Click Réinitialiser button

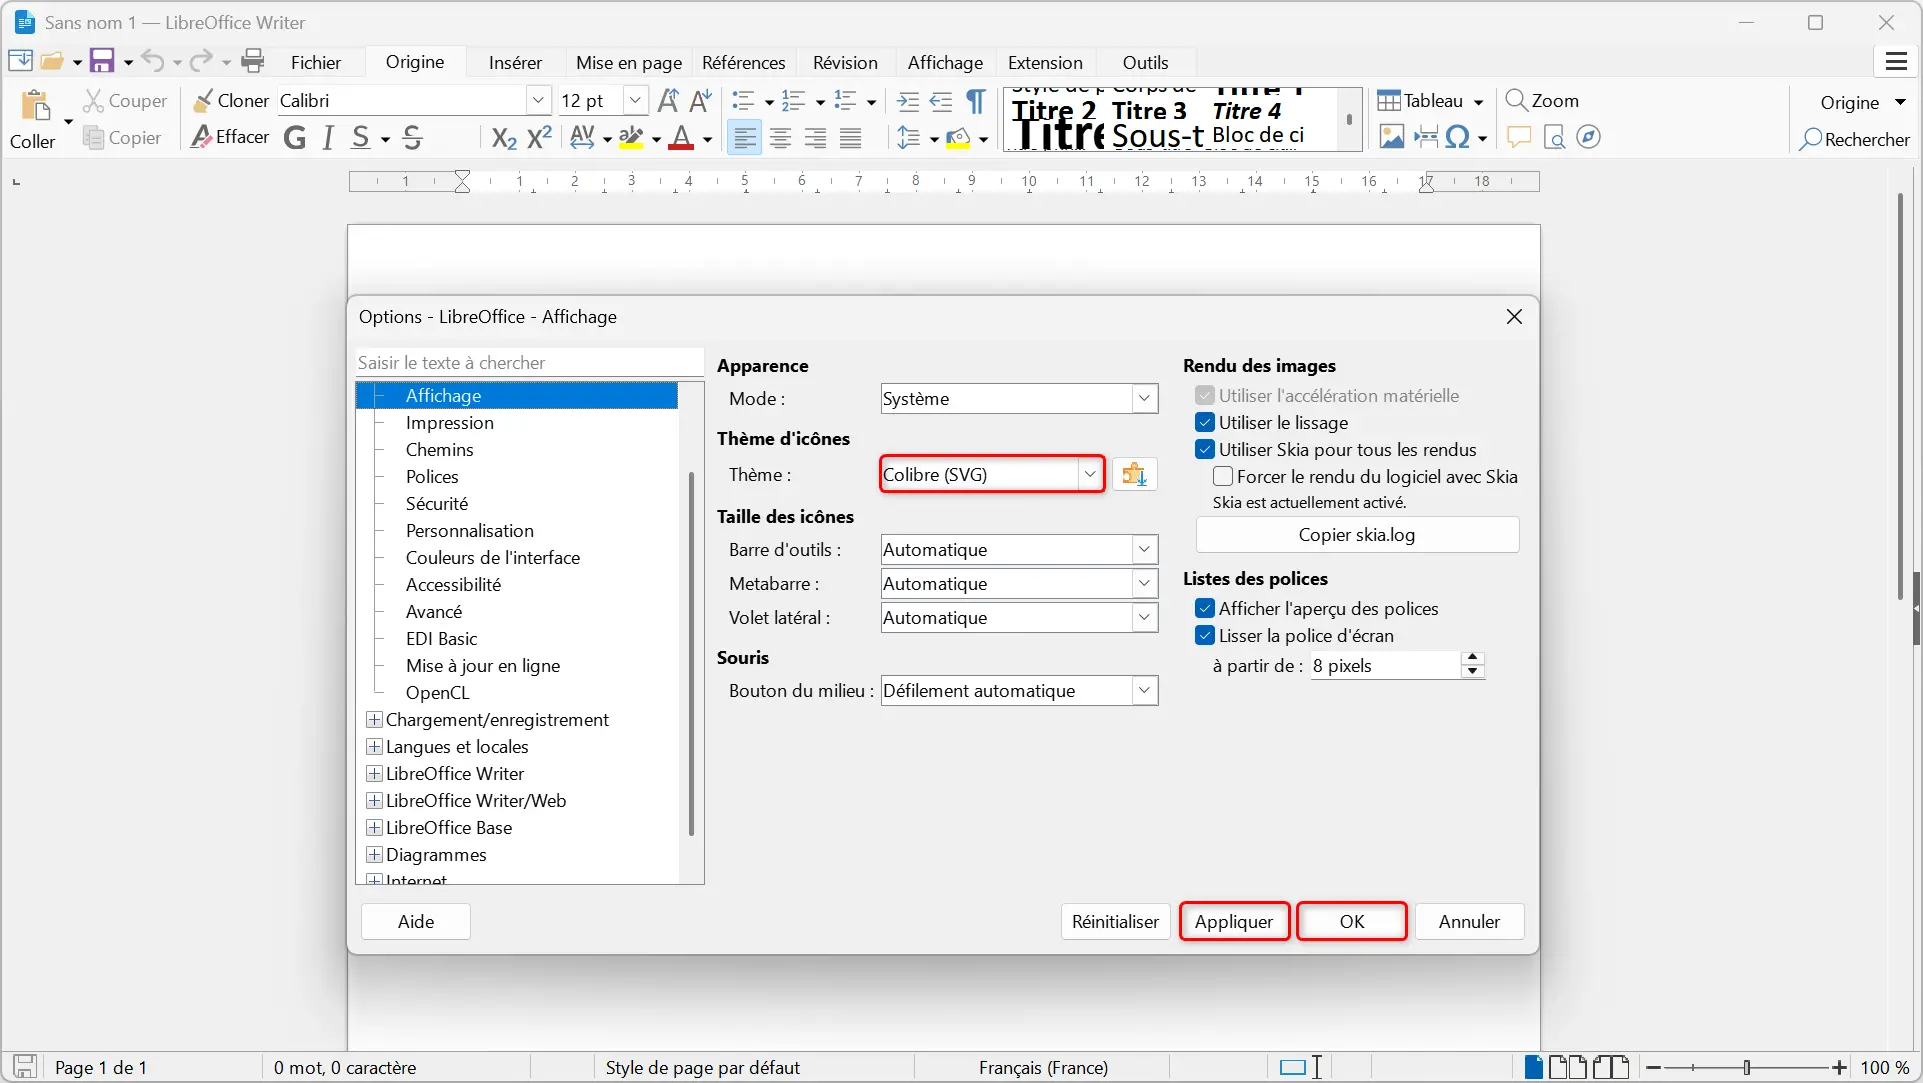click(1115, 921)
